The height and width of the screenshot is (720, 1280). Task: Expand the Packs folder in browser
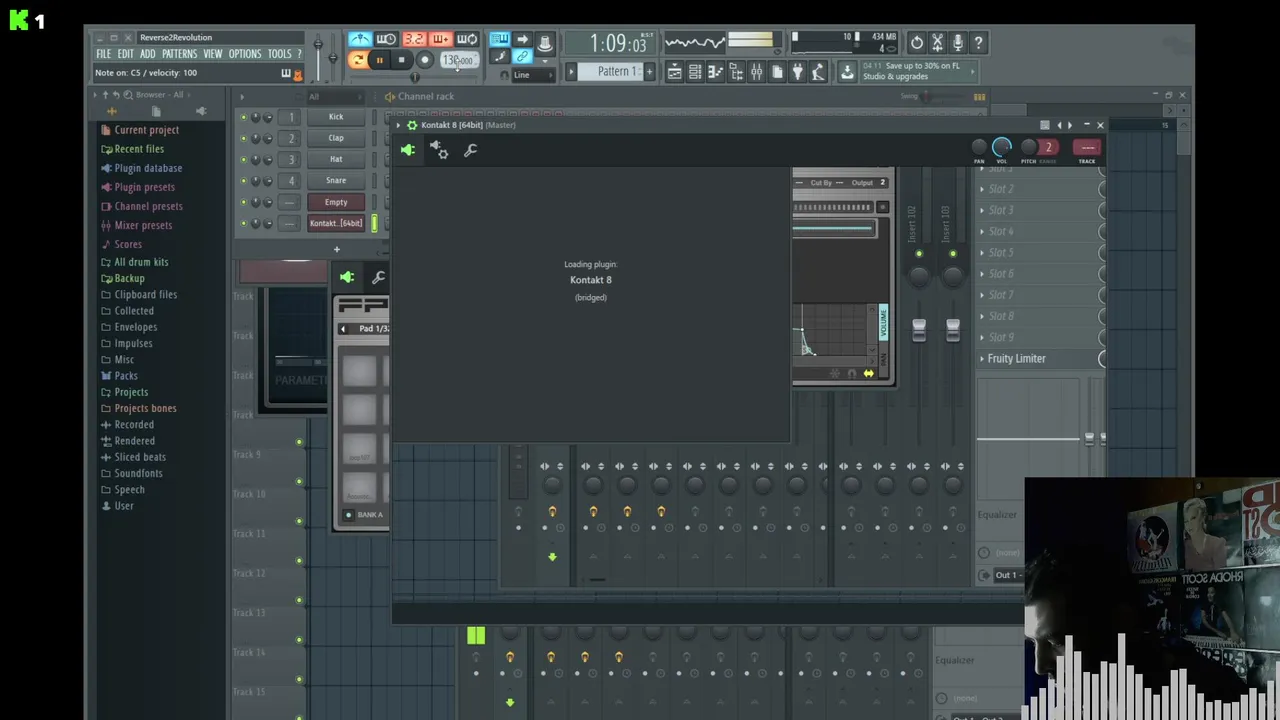pos(126,376)
